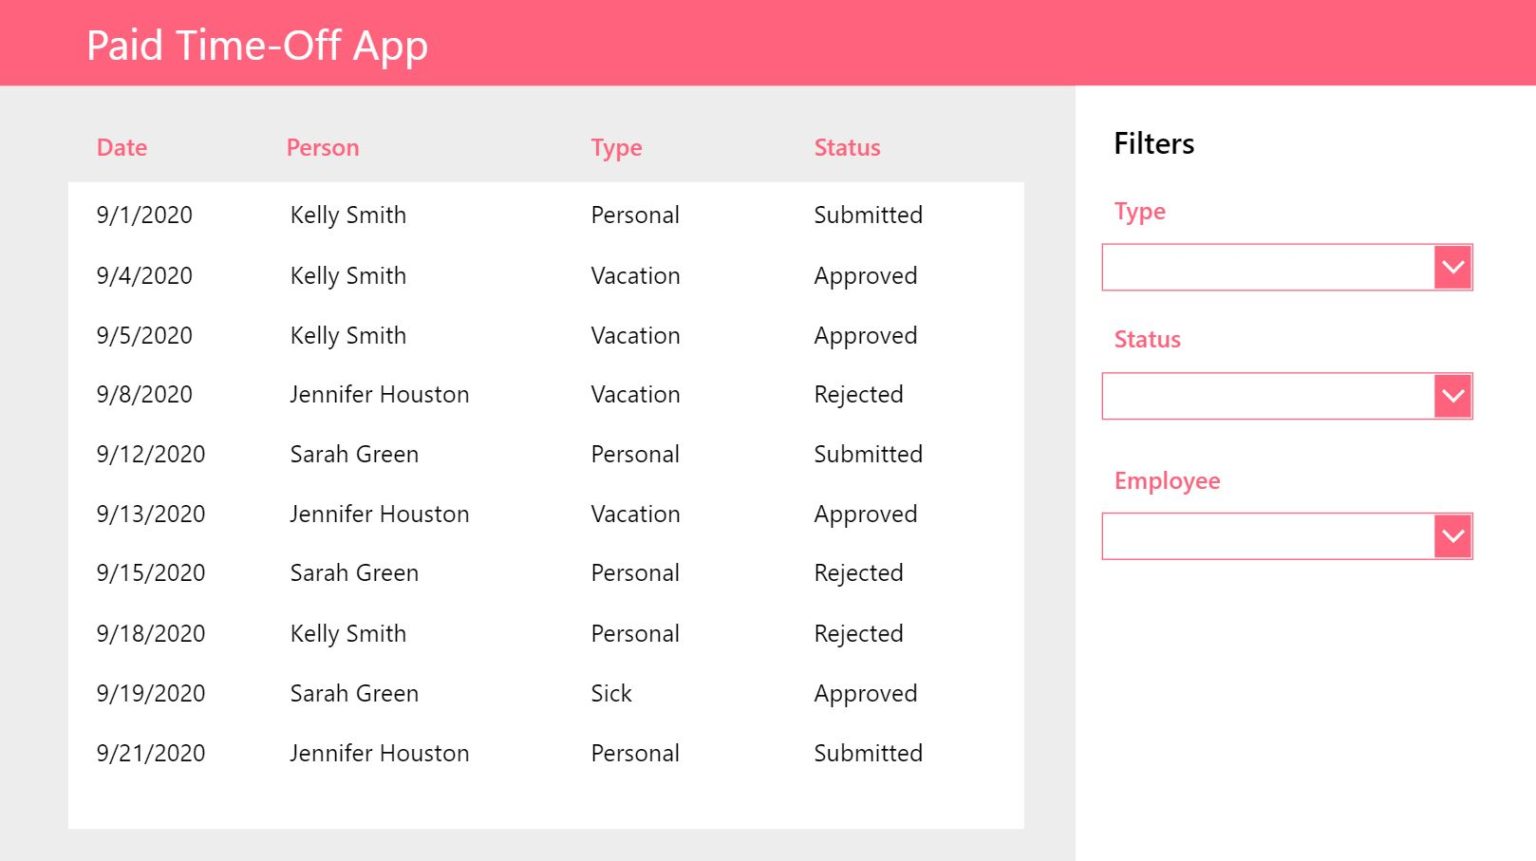This screenshot has height=861, width=1536.
Task: Open the Status filter dropdown arrow
Action: click(x=1452, y=395)
